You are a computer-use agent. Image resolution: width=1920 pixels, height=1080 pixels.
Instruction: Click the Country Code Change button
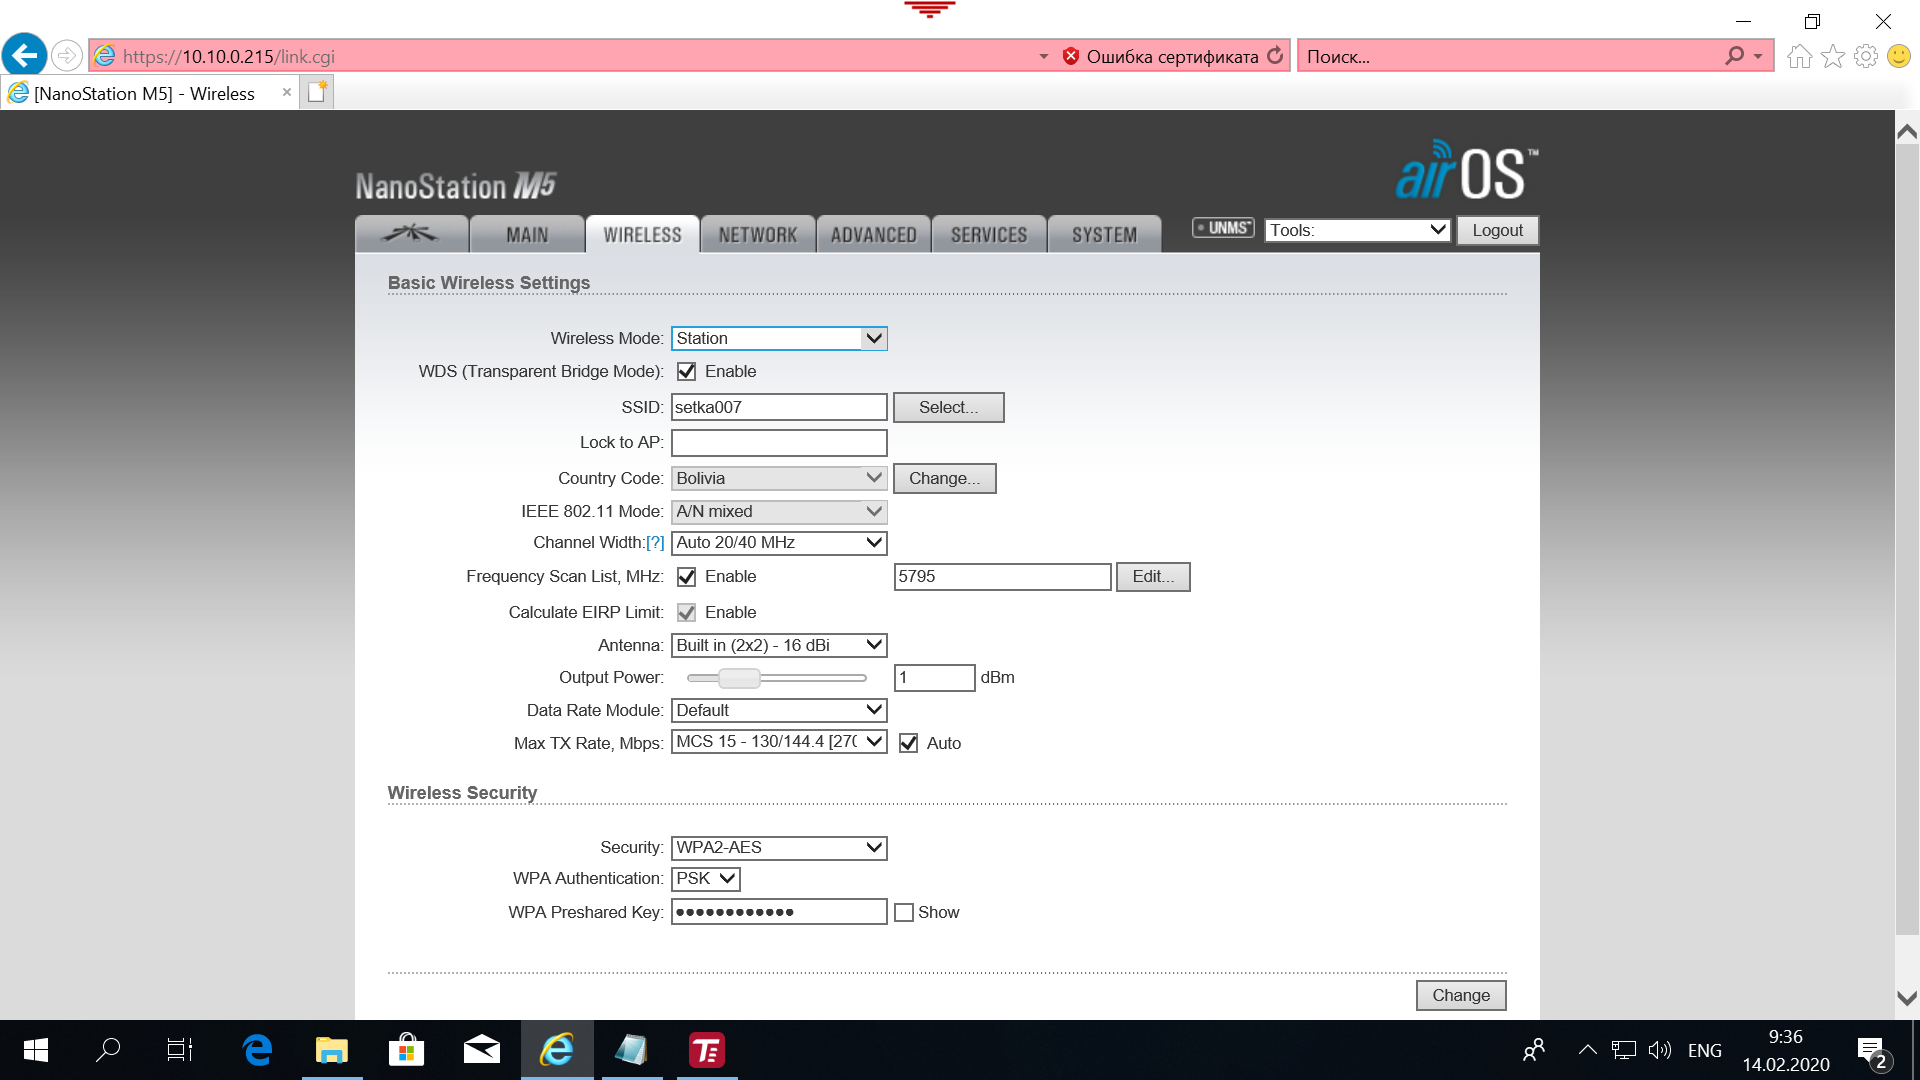point(944,478)
